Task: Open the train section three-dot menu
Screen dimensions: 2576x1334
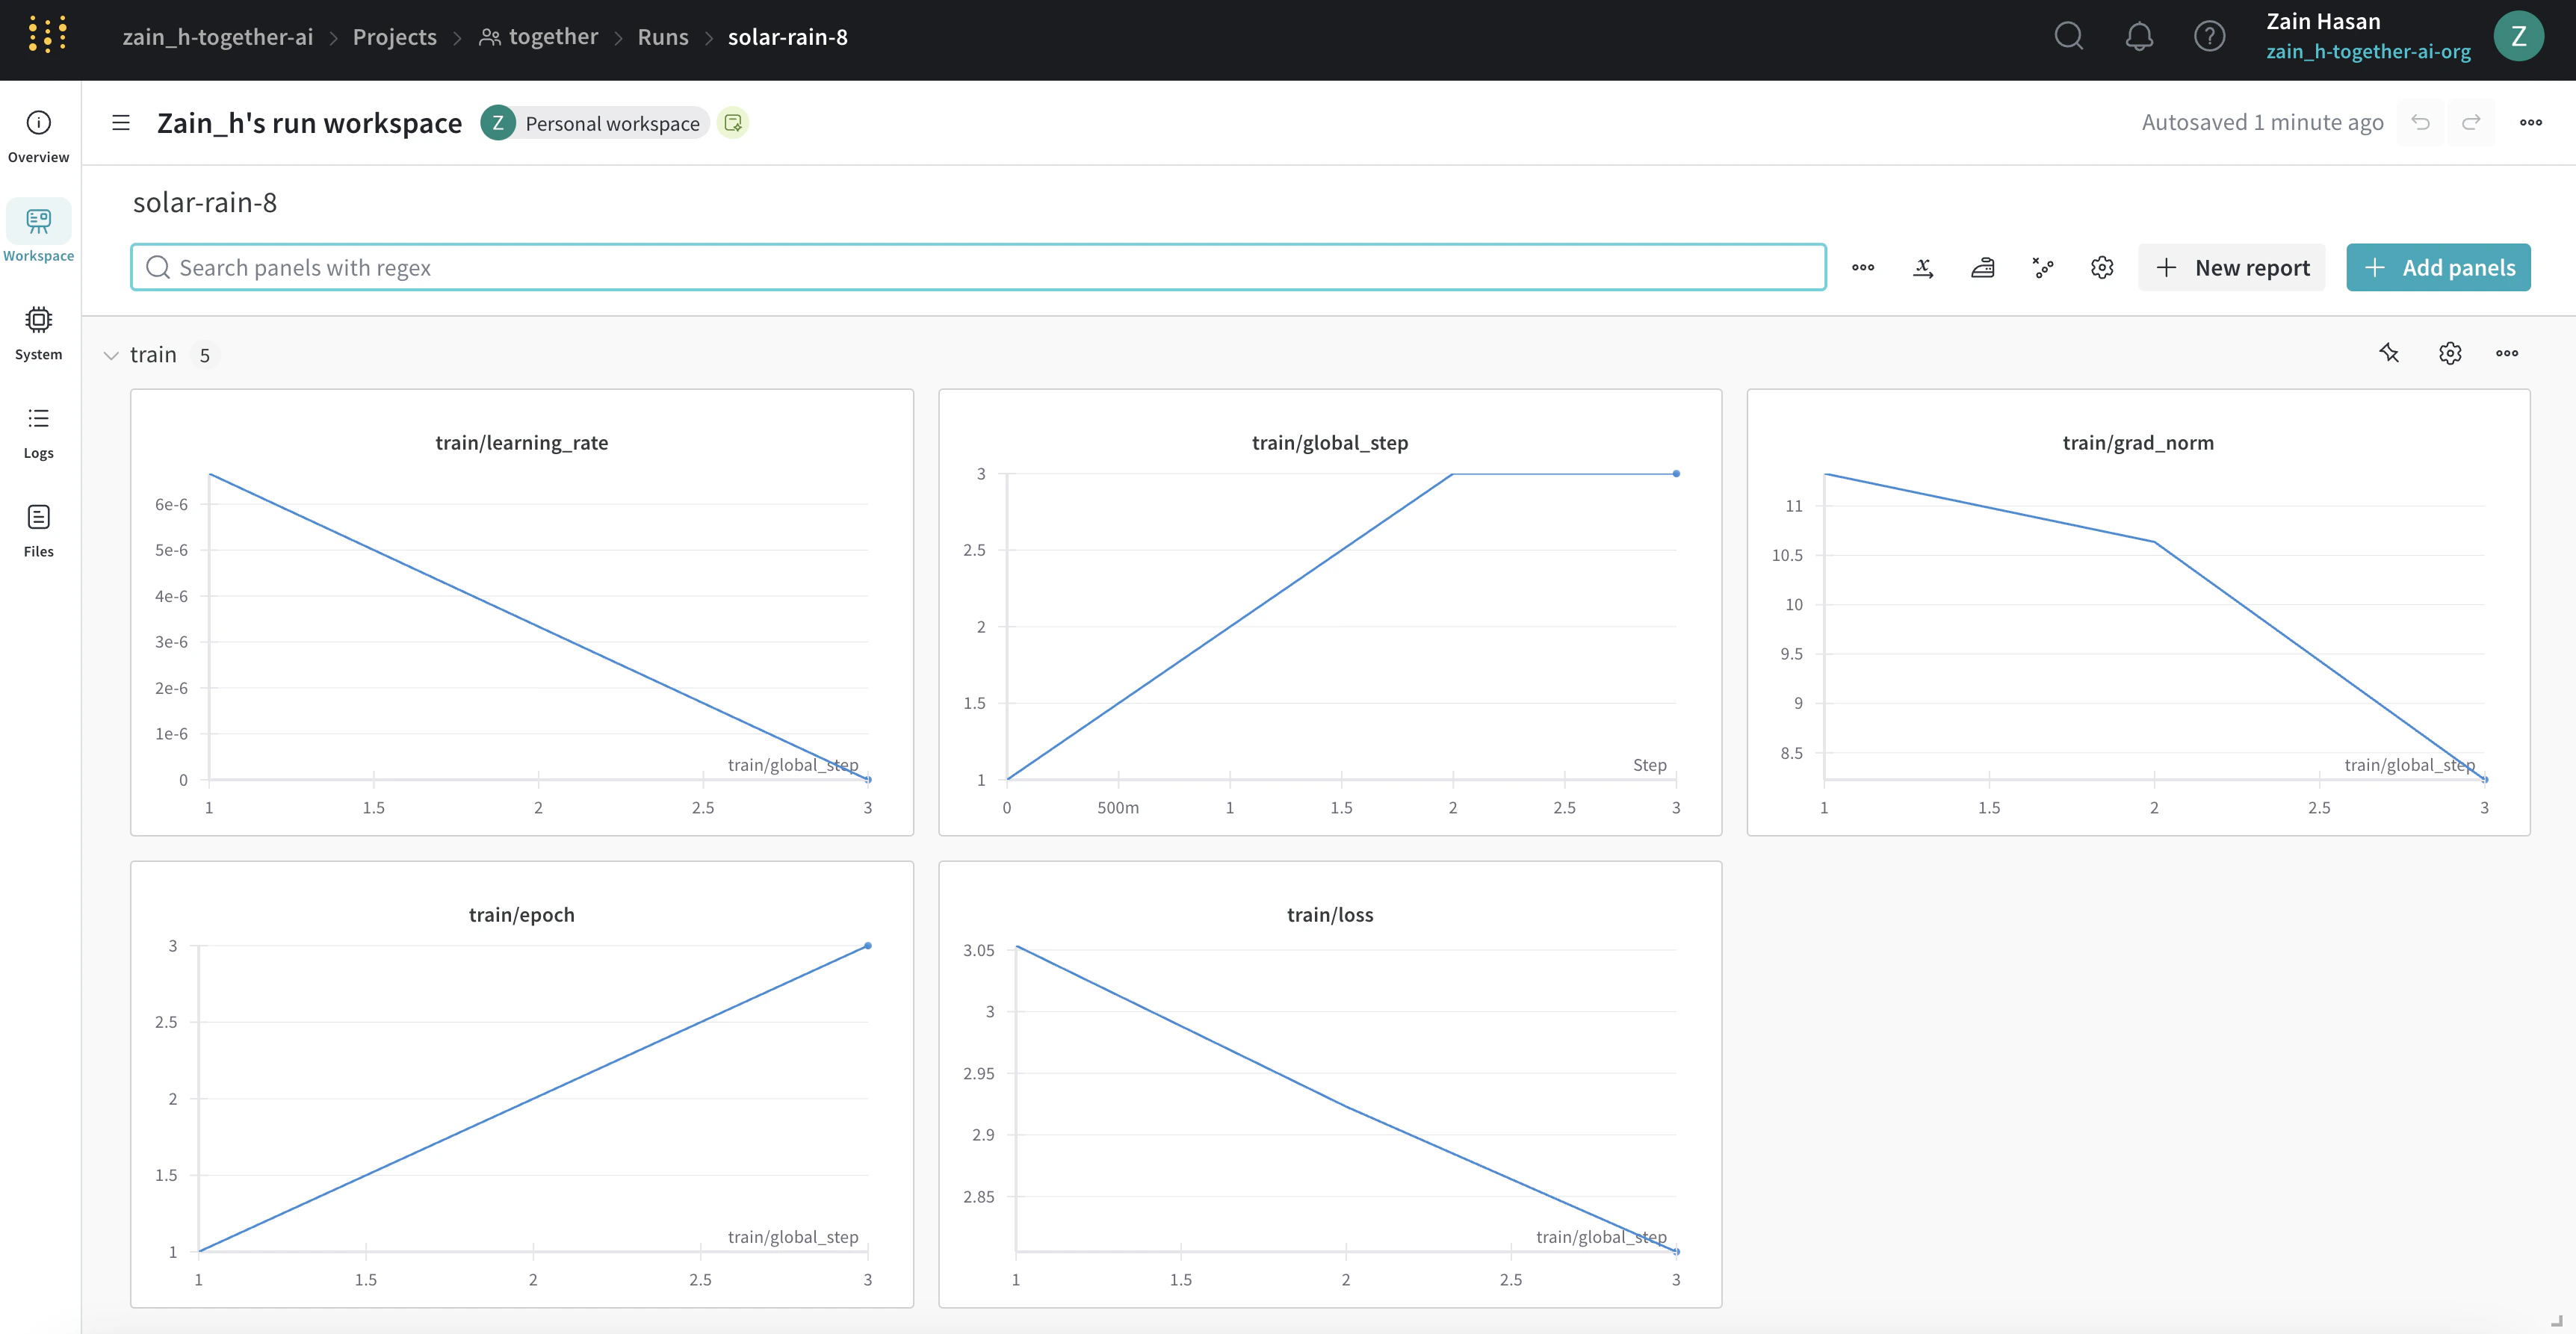Action: (x=2507, y=353)
